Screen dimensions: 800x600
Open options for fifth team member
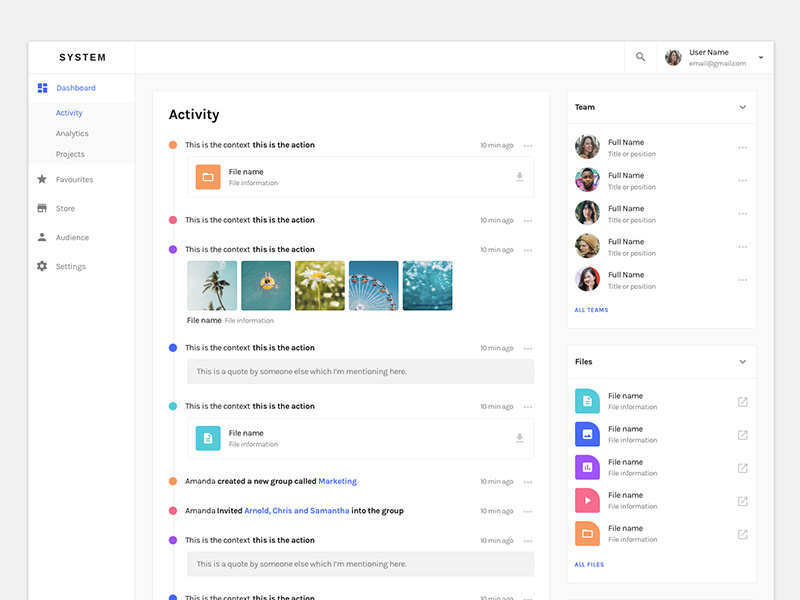(x=743, y=280)
